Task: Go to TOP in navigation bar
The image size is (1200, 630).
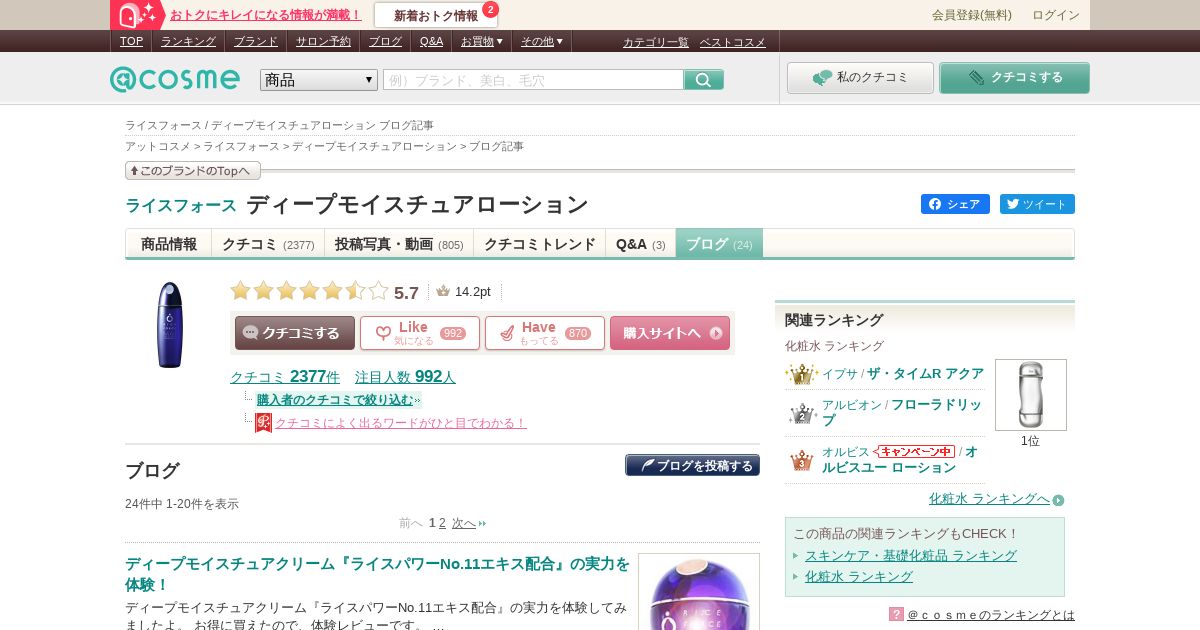Action: (131, 41)
